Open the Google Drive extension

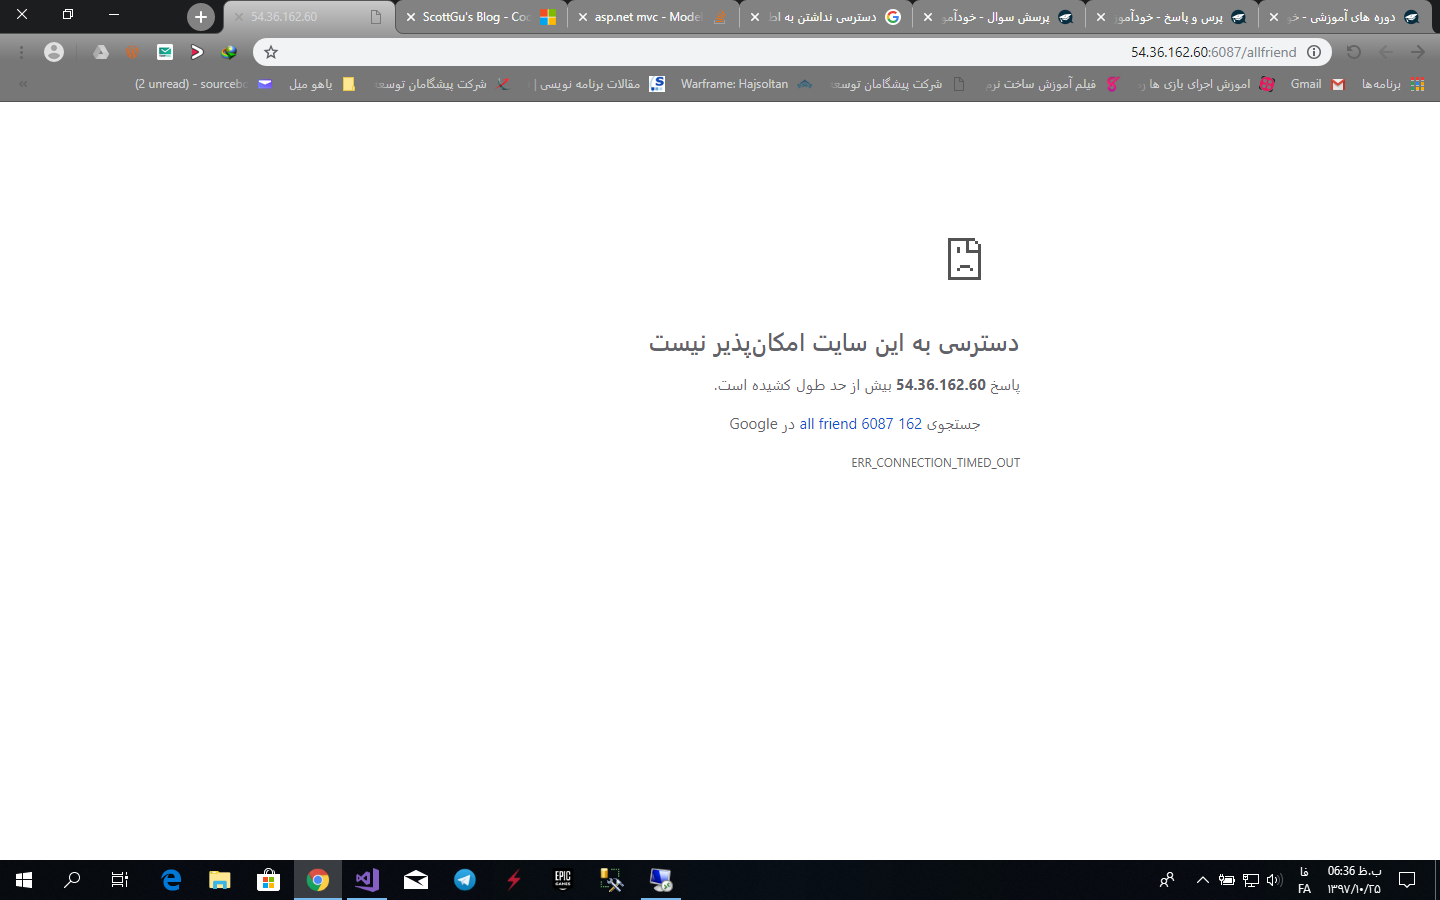(x=101, y=52)
